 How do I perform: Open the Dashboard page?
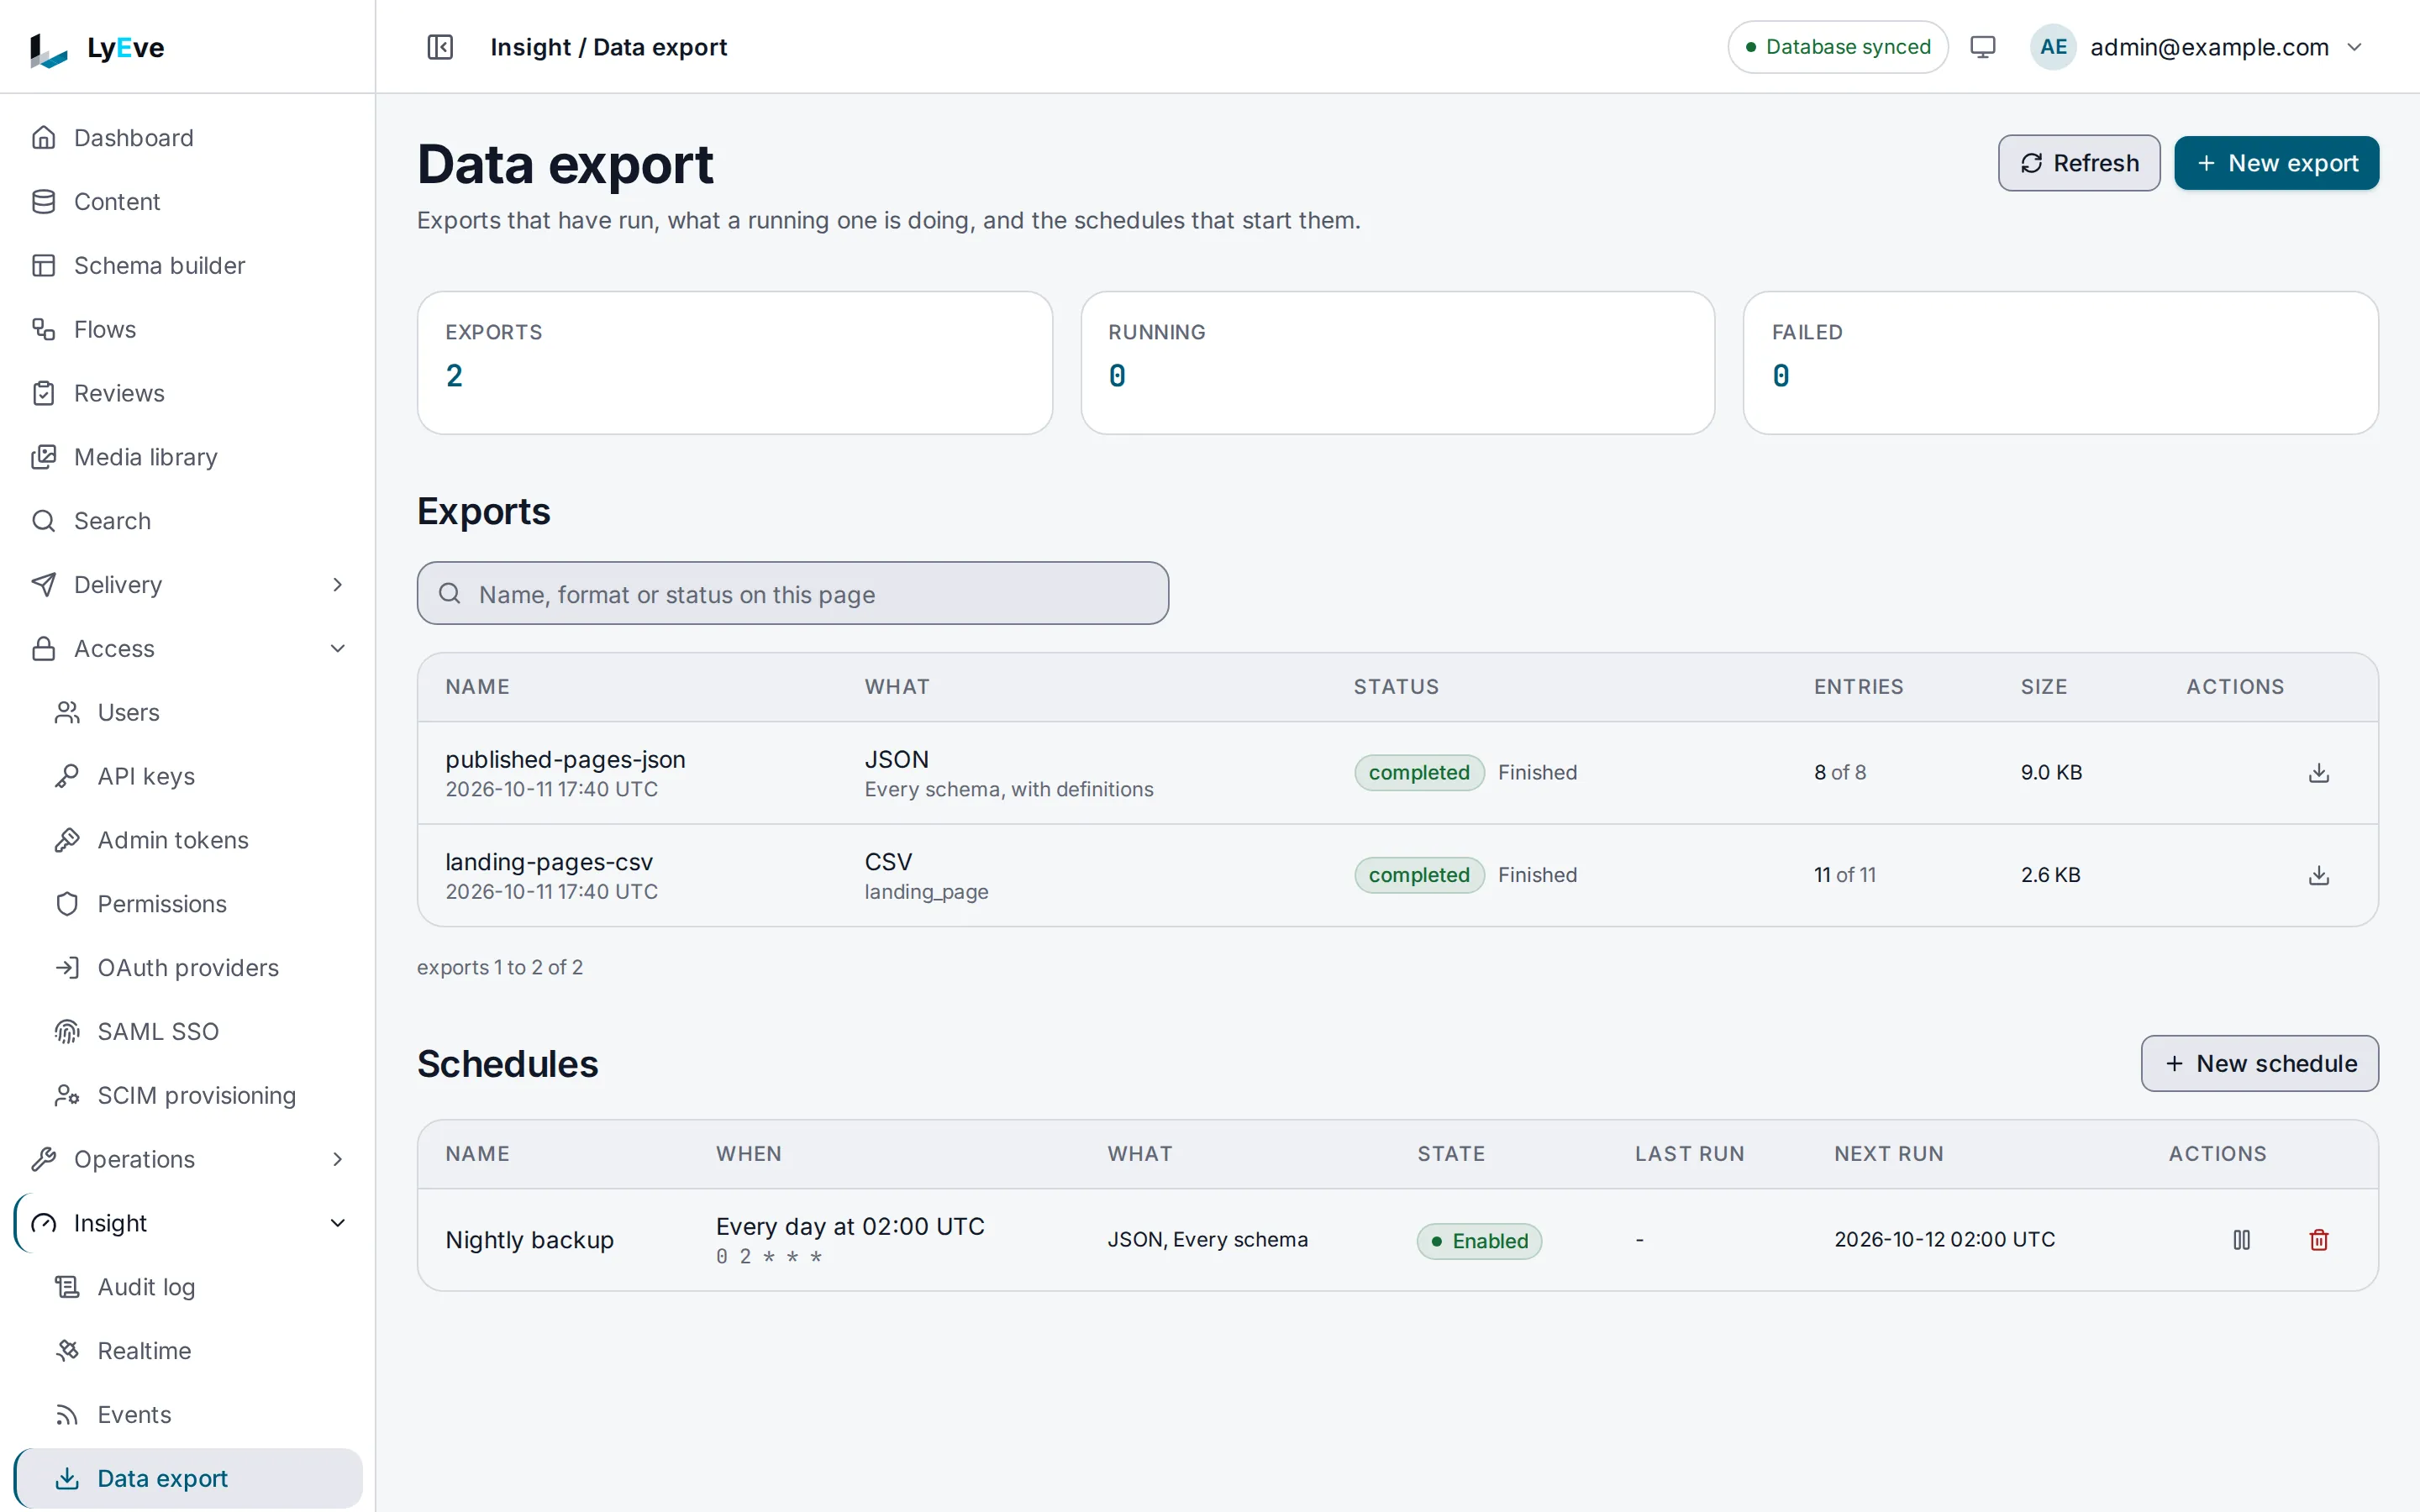pyautogui.click(x=188, y=138)
